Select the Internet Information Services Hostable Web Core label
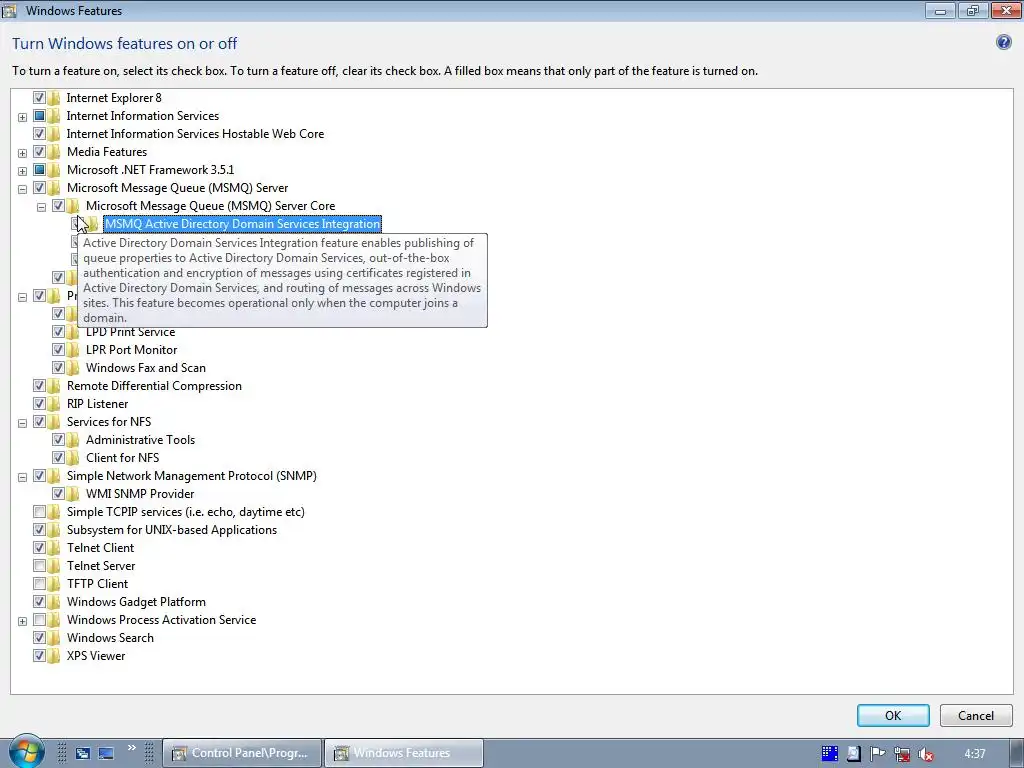This screenshot has width=1024, height=768. pos(195,133)
